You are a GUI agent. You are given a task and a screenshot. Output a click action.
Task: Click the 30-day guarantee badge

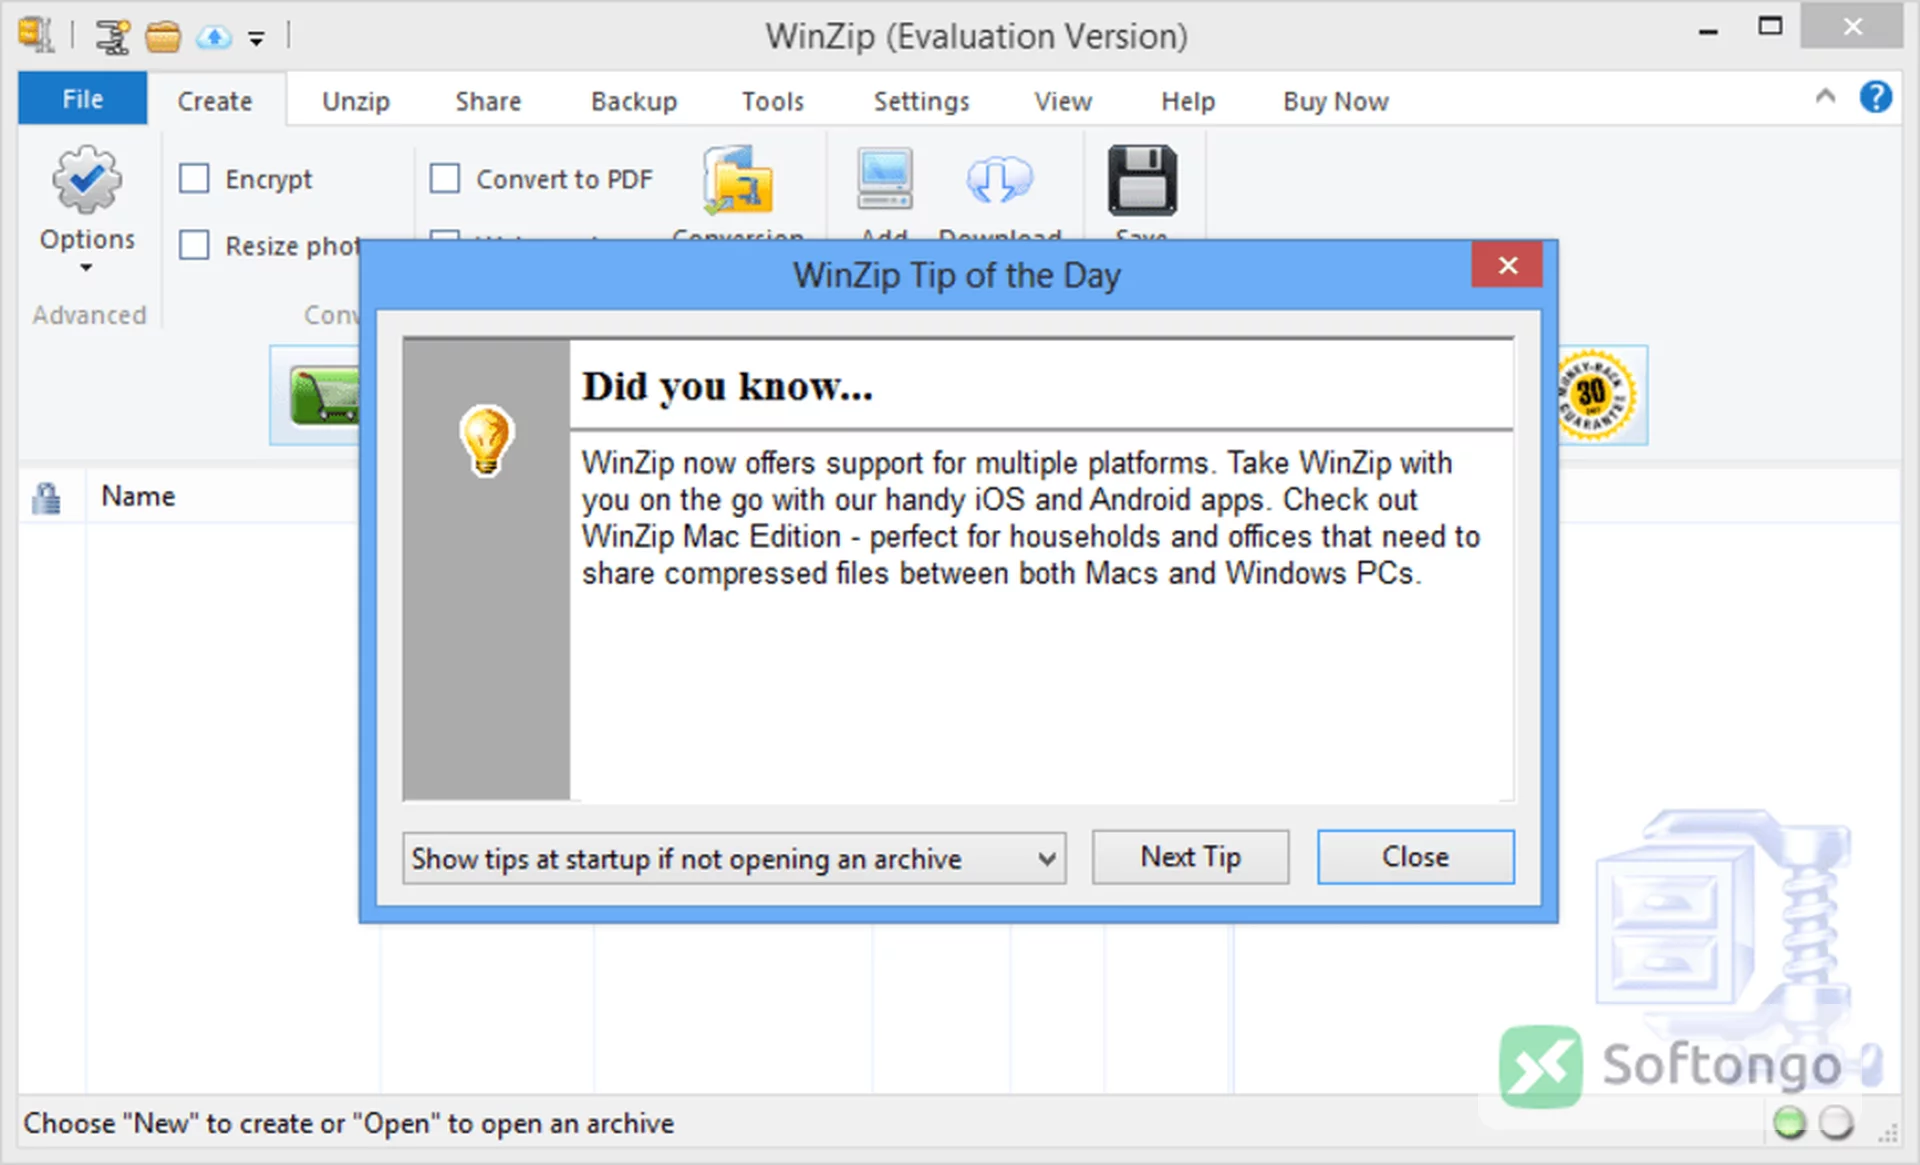1596,395
